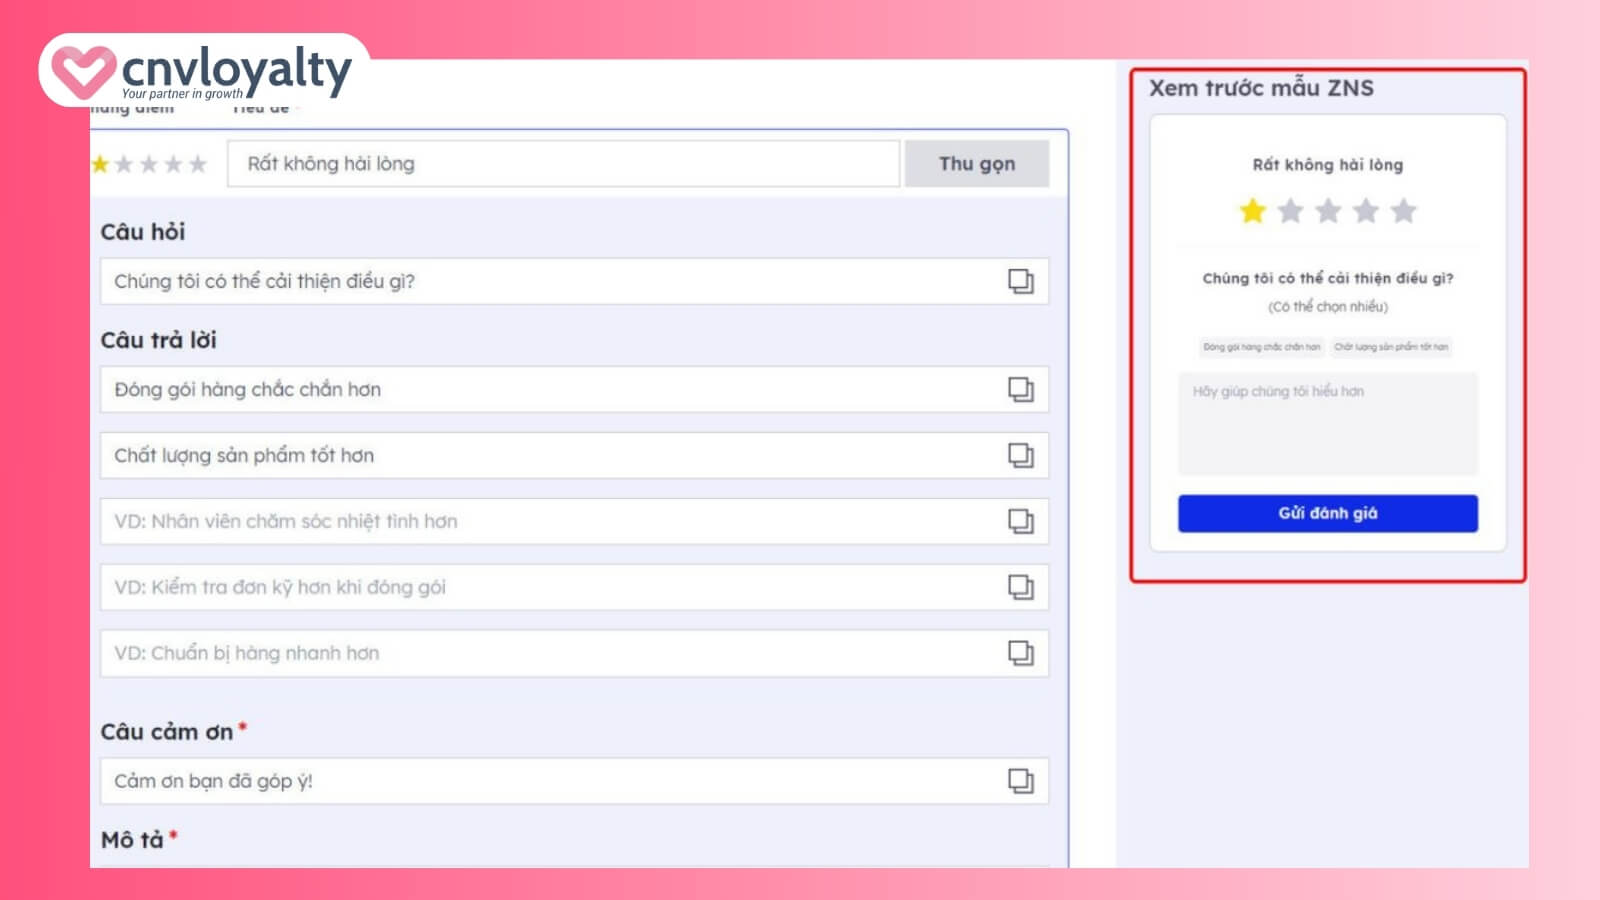Viewport: 1600px width, 900px height.
Task: Click preview question 'Chúng tôi có thể cải thiện điều gì?'
Action: pyautogui.click(x=1328, y=278)
